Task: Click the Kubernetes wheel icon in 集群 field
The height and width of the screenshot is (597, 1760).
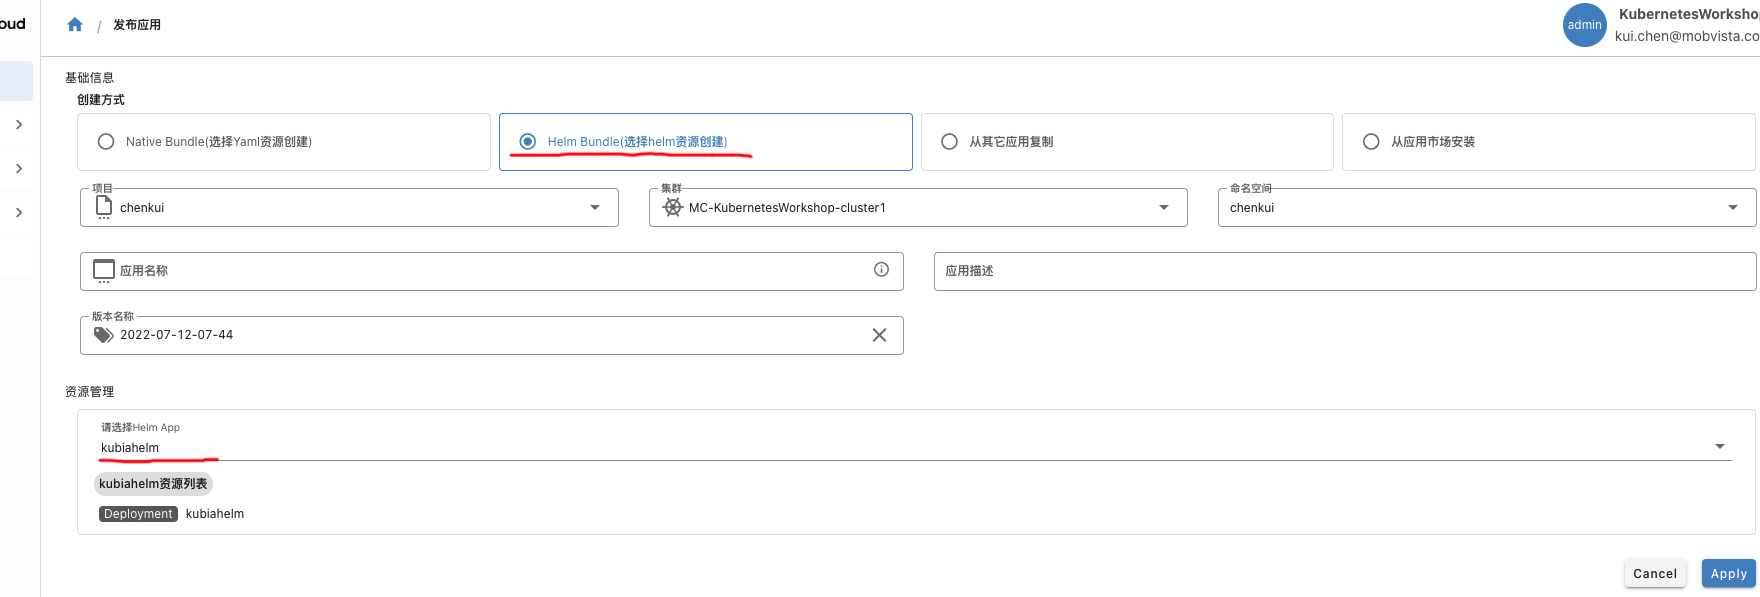Action: point(673,207)
